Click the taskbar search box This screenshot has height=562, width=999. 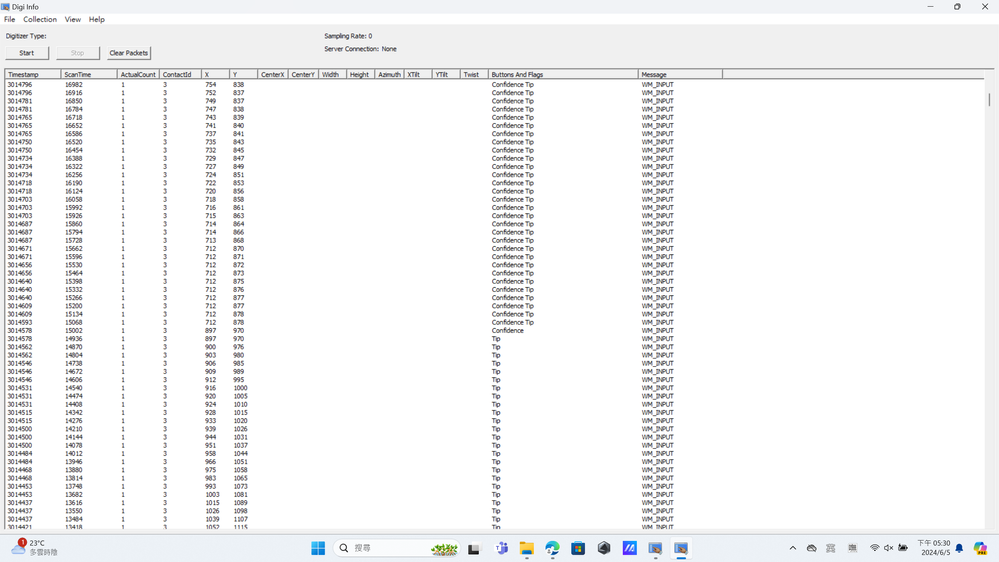click(396, 548)
